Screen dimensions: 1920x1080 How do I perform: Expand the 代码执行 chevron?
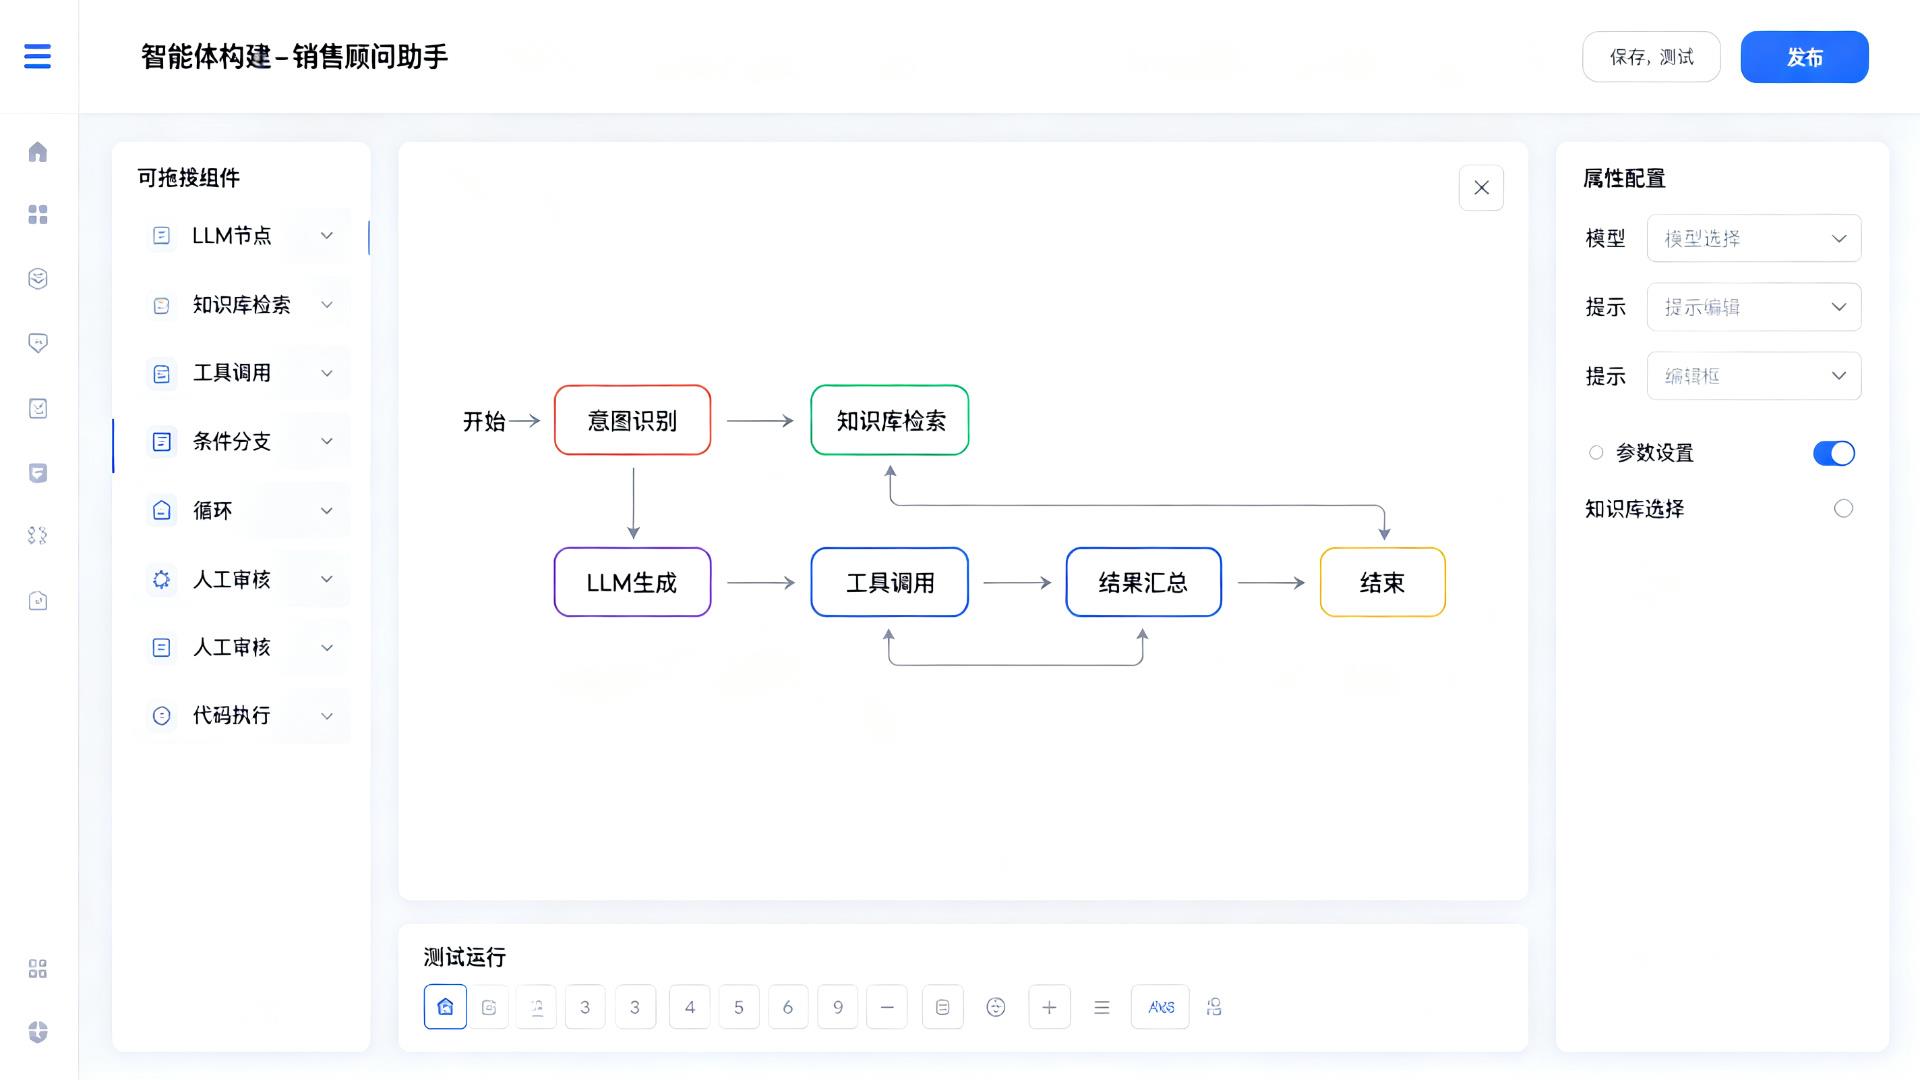tap(326, 716)
